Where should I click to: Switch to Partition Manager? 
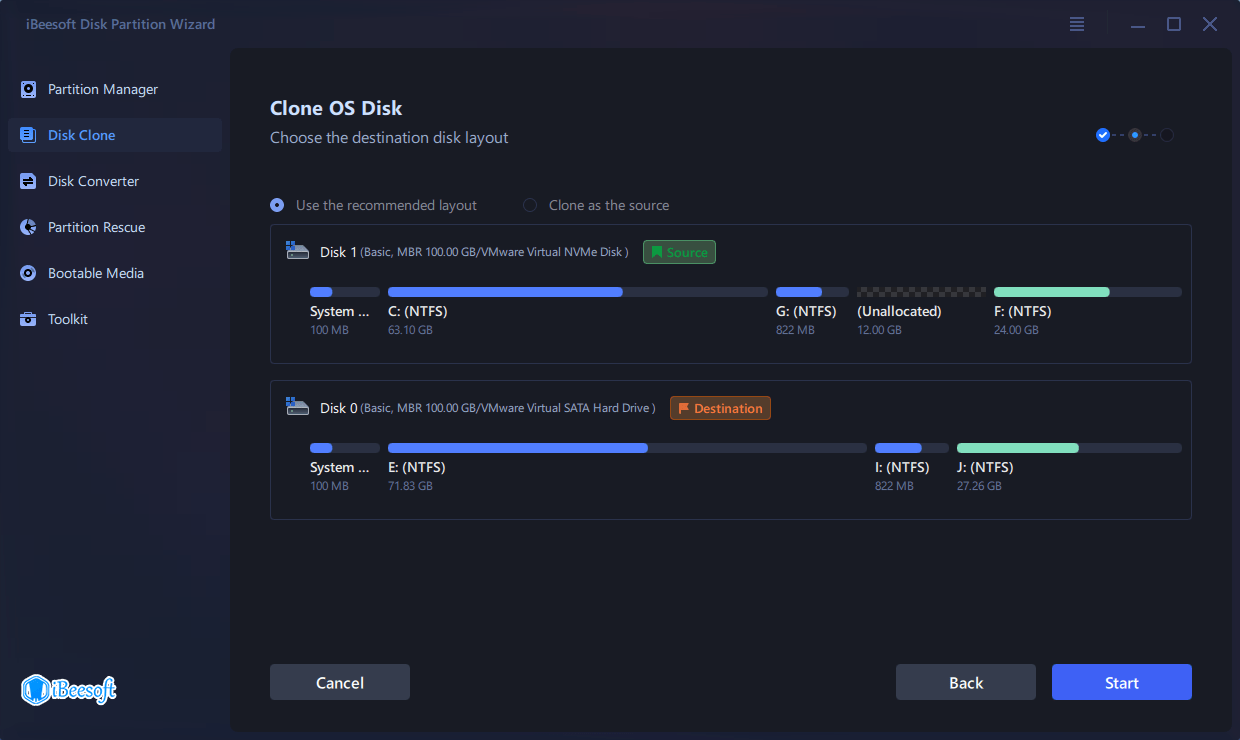coord(115,89)
